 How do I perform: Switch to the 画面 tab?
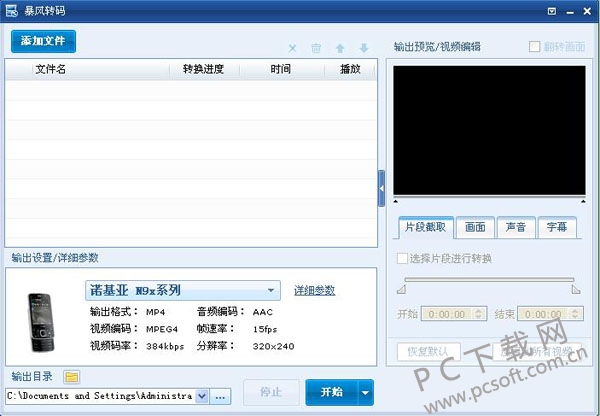click(x=475, y=227)
